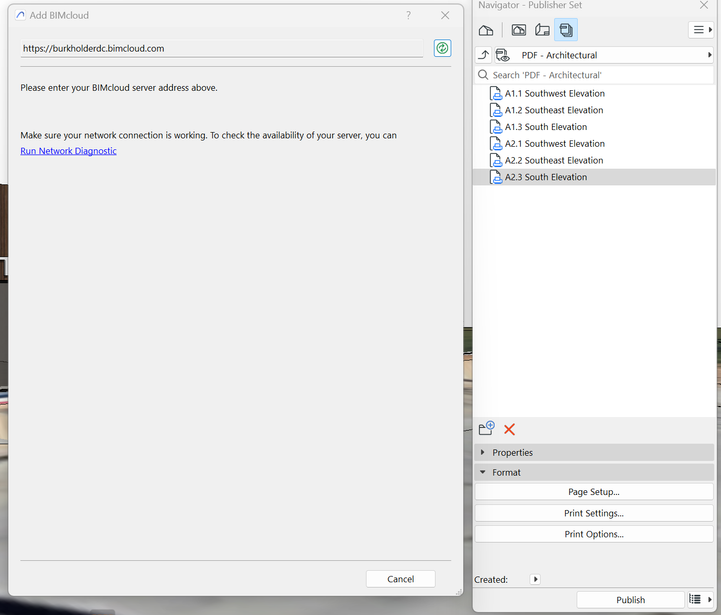The height and width of the screenshot is (615, 721).
Task: Open Page Setup dialog
Action: (x=594, y=492)
